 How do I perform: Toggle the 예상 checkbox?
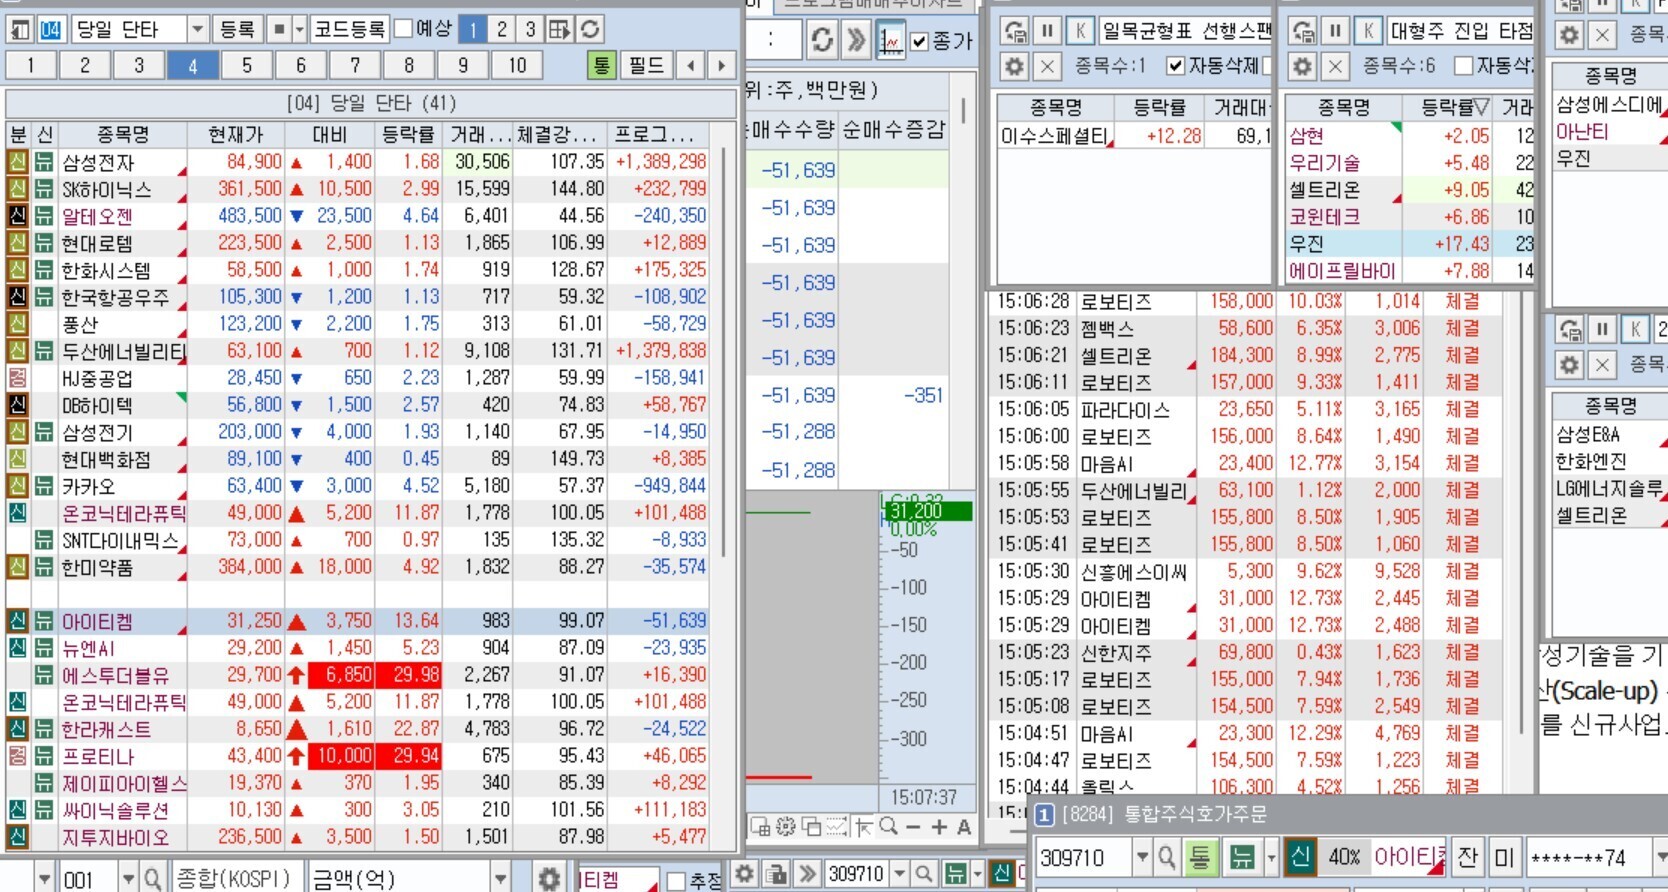(x=404, y=29)
